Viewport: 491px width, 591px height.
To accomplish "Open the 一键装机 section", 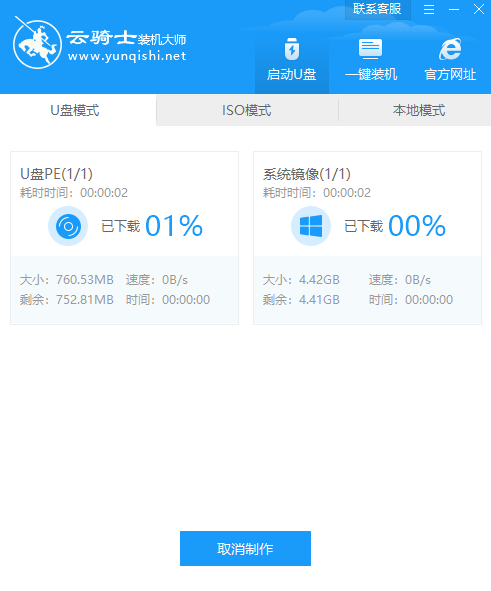I will [x=371, y=60].
